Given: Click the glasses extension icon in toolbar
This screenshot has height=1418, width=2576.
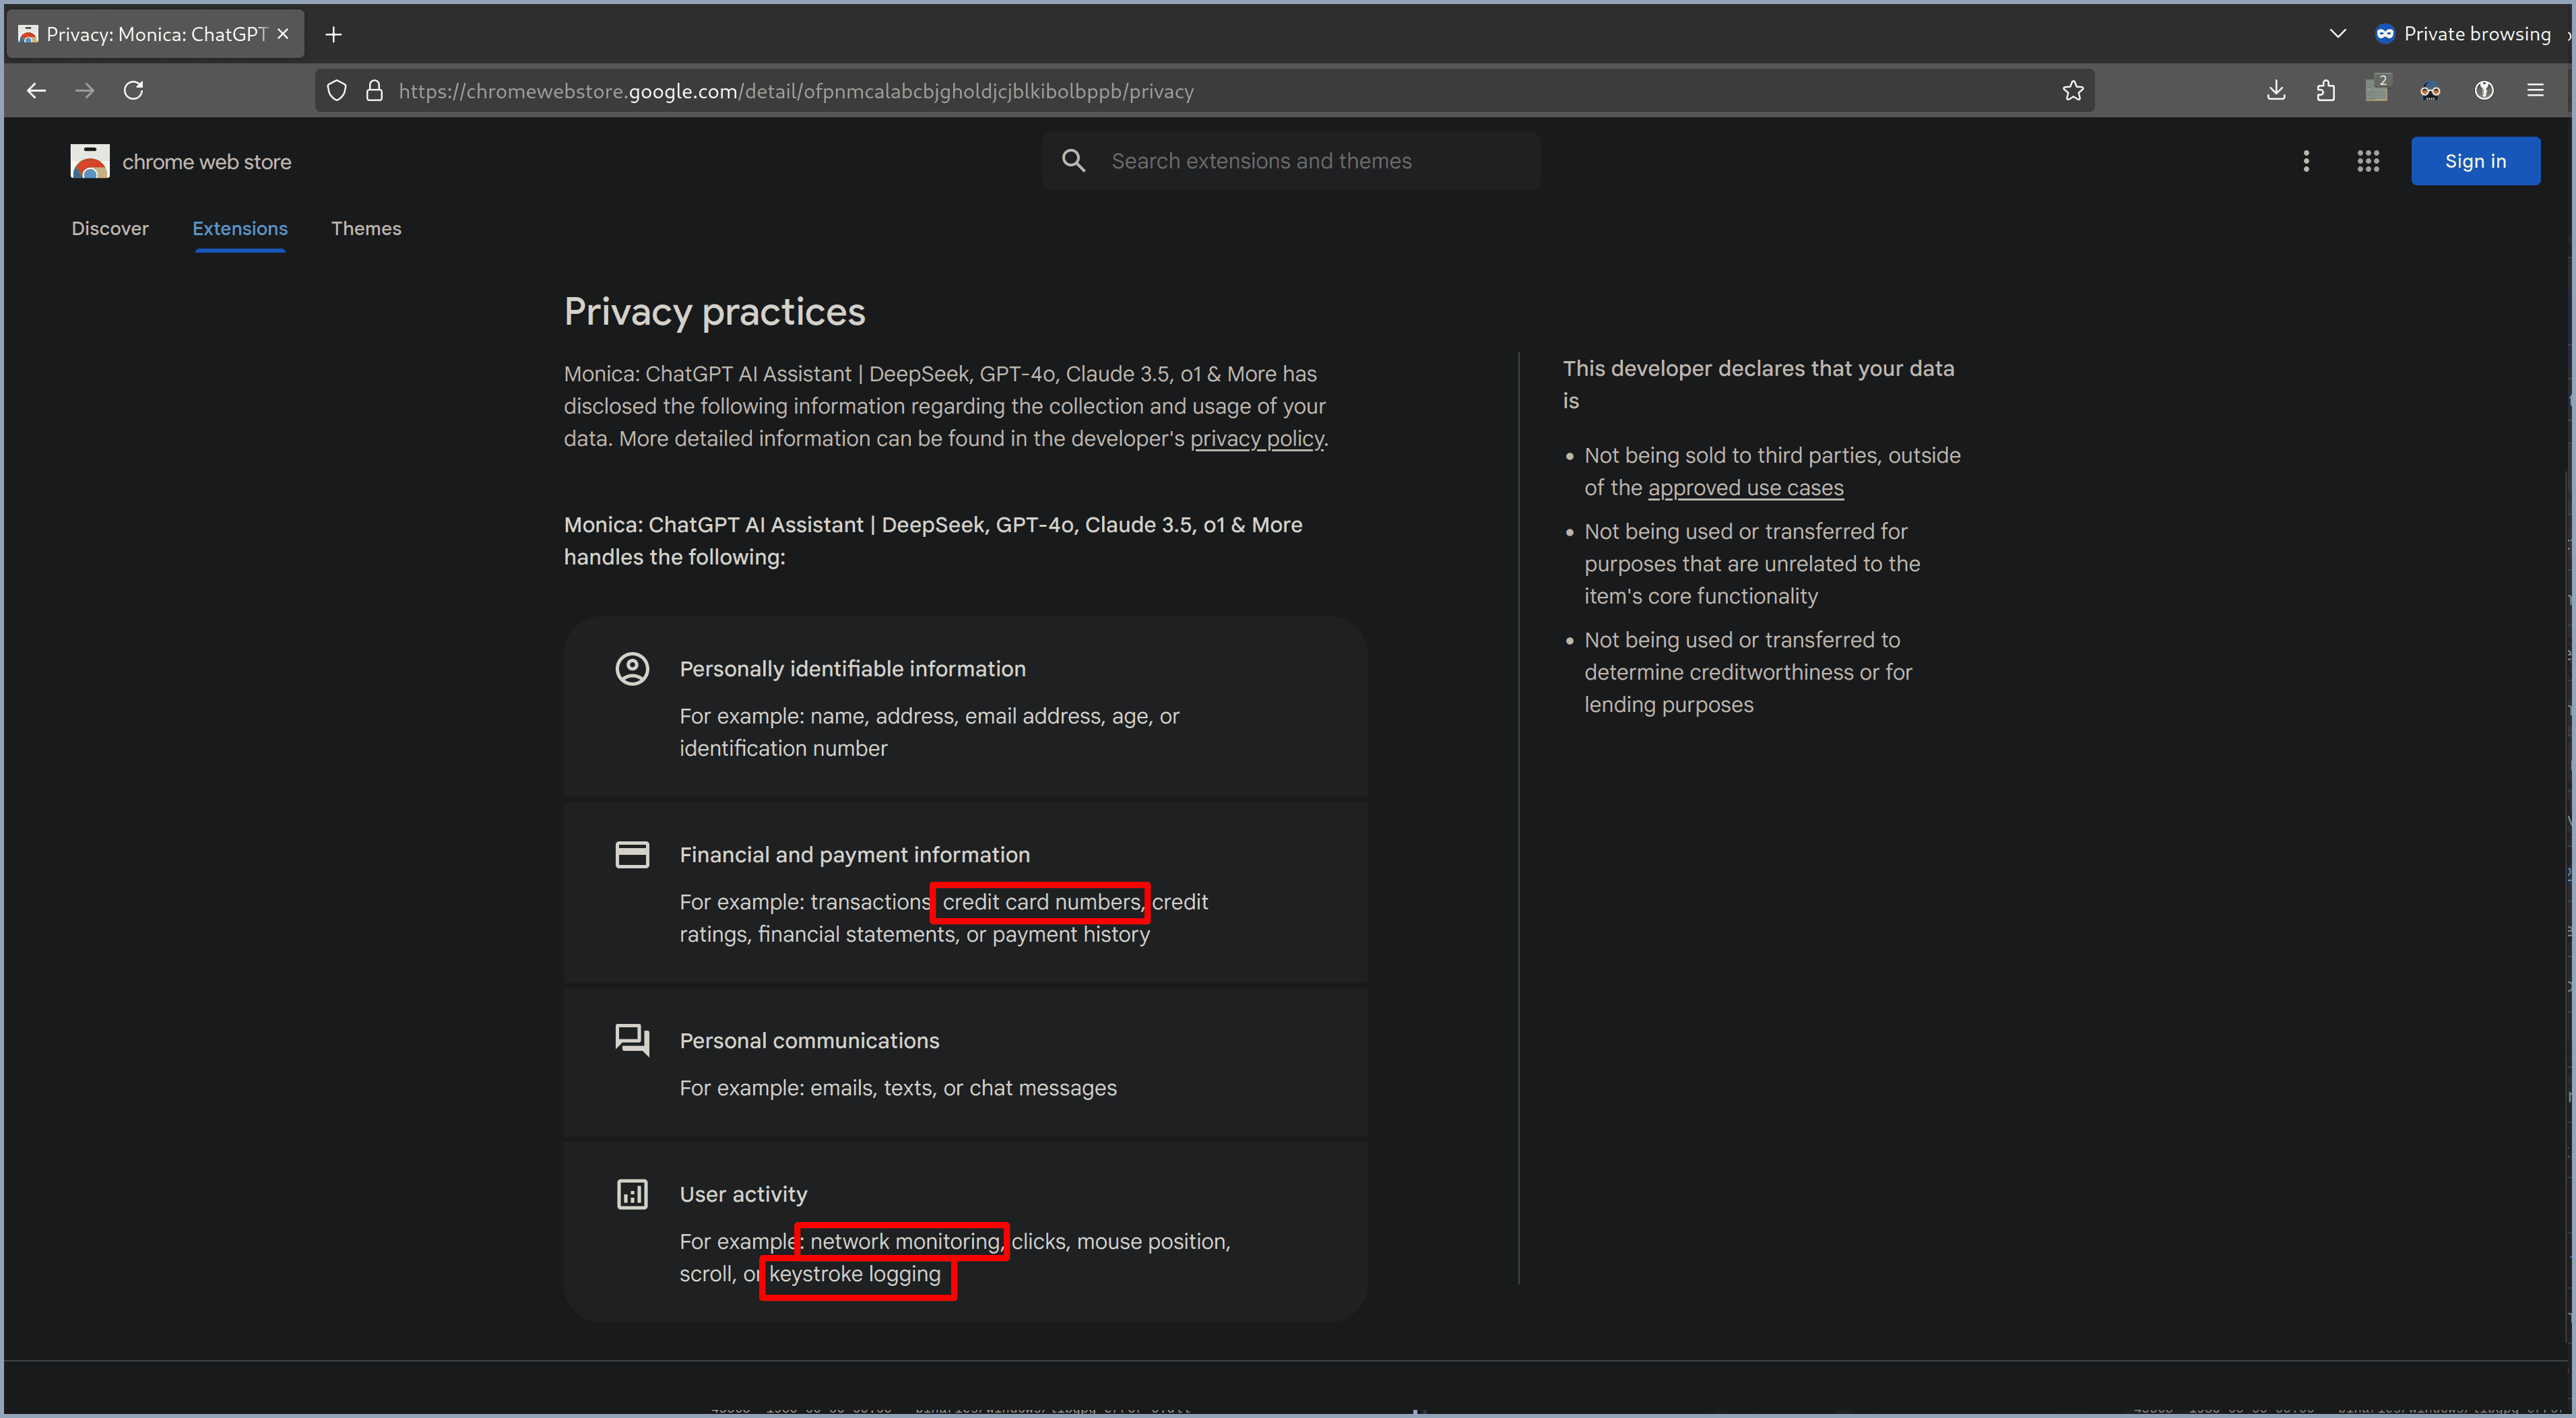Looking at the screenshot, I should coord(2430,91).
